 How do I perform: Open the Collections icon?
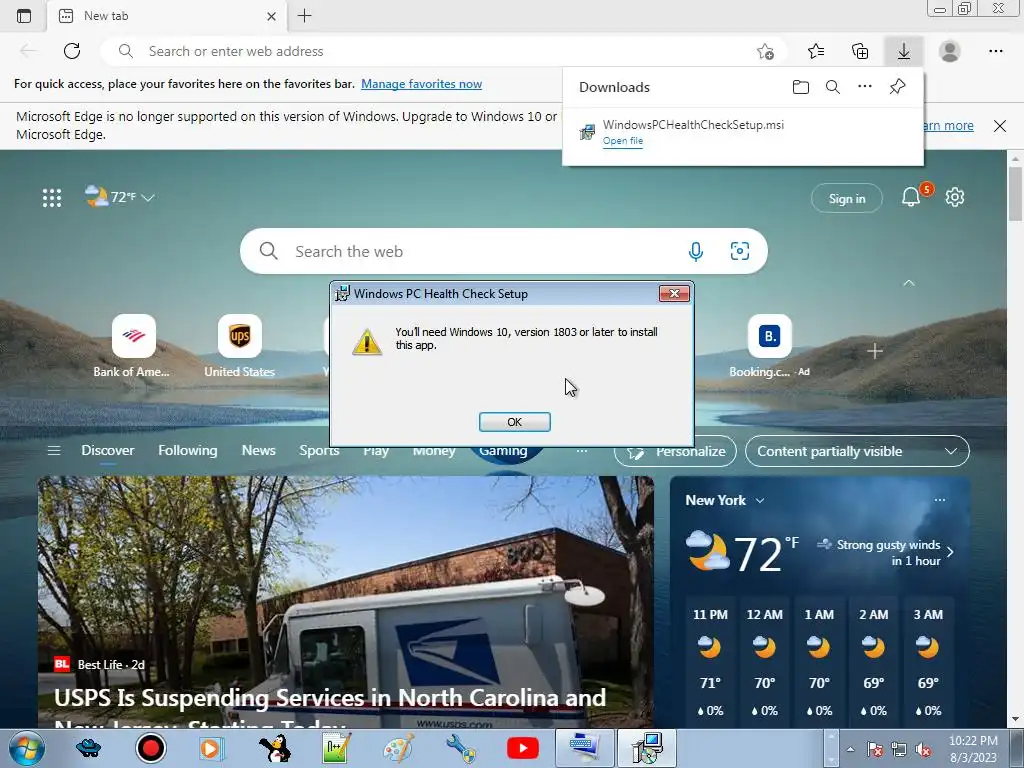(860, 51)
